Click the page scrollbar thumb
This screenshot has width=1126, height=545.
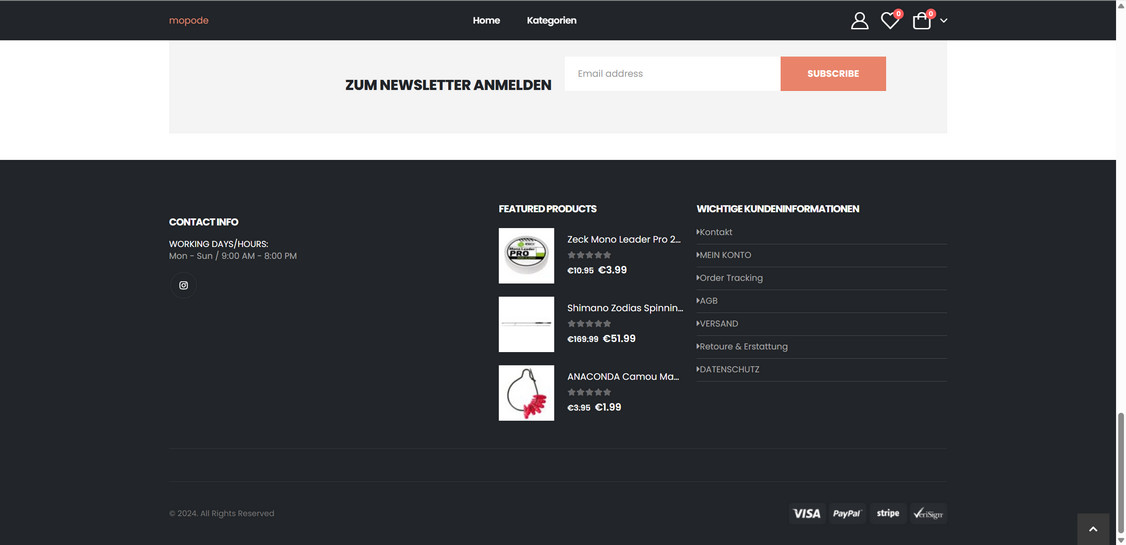[1121, 471]
